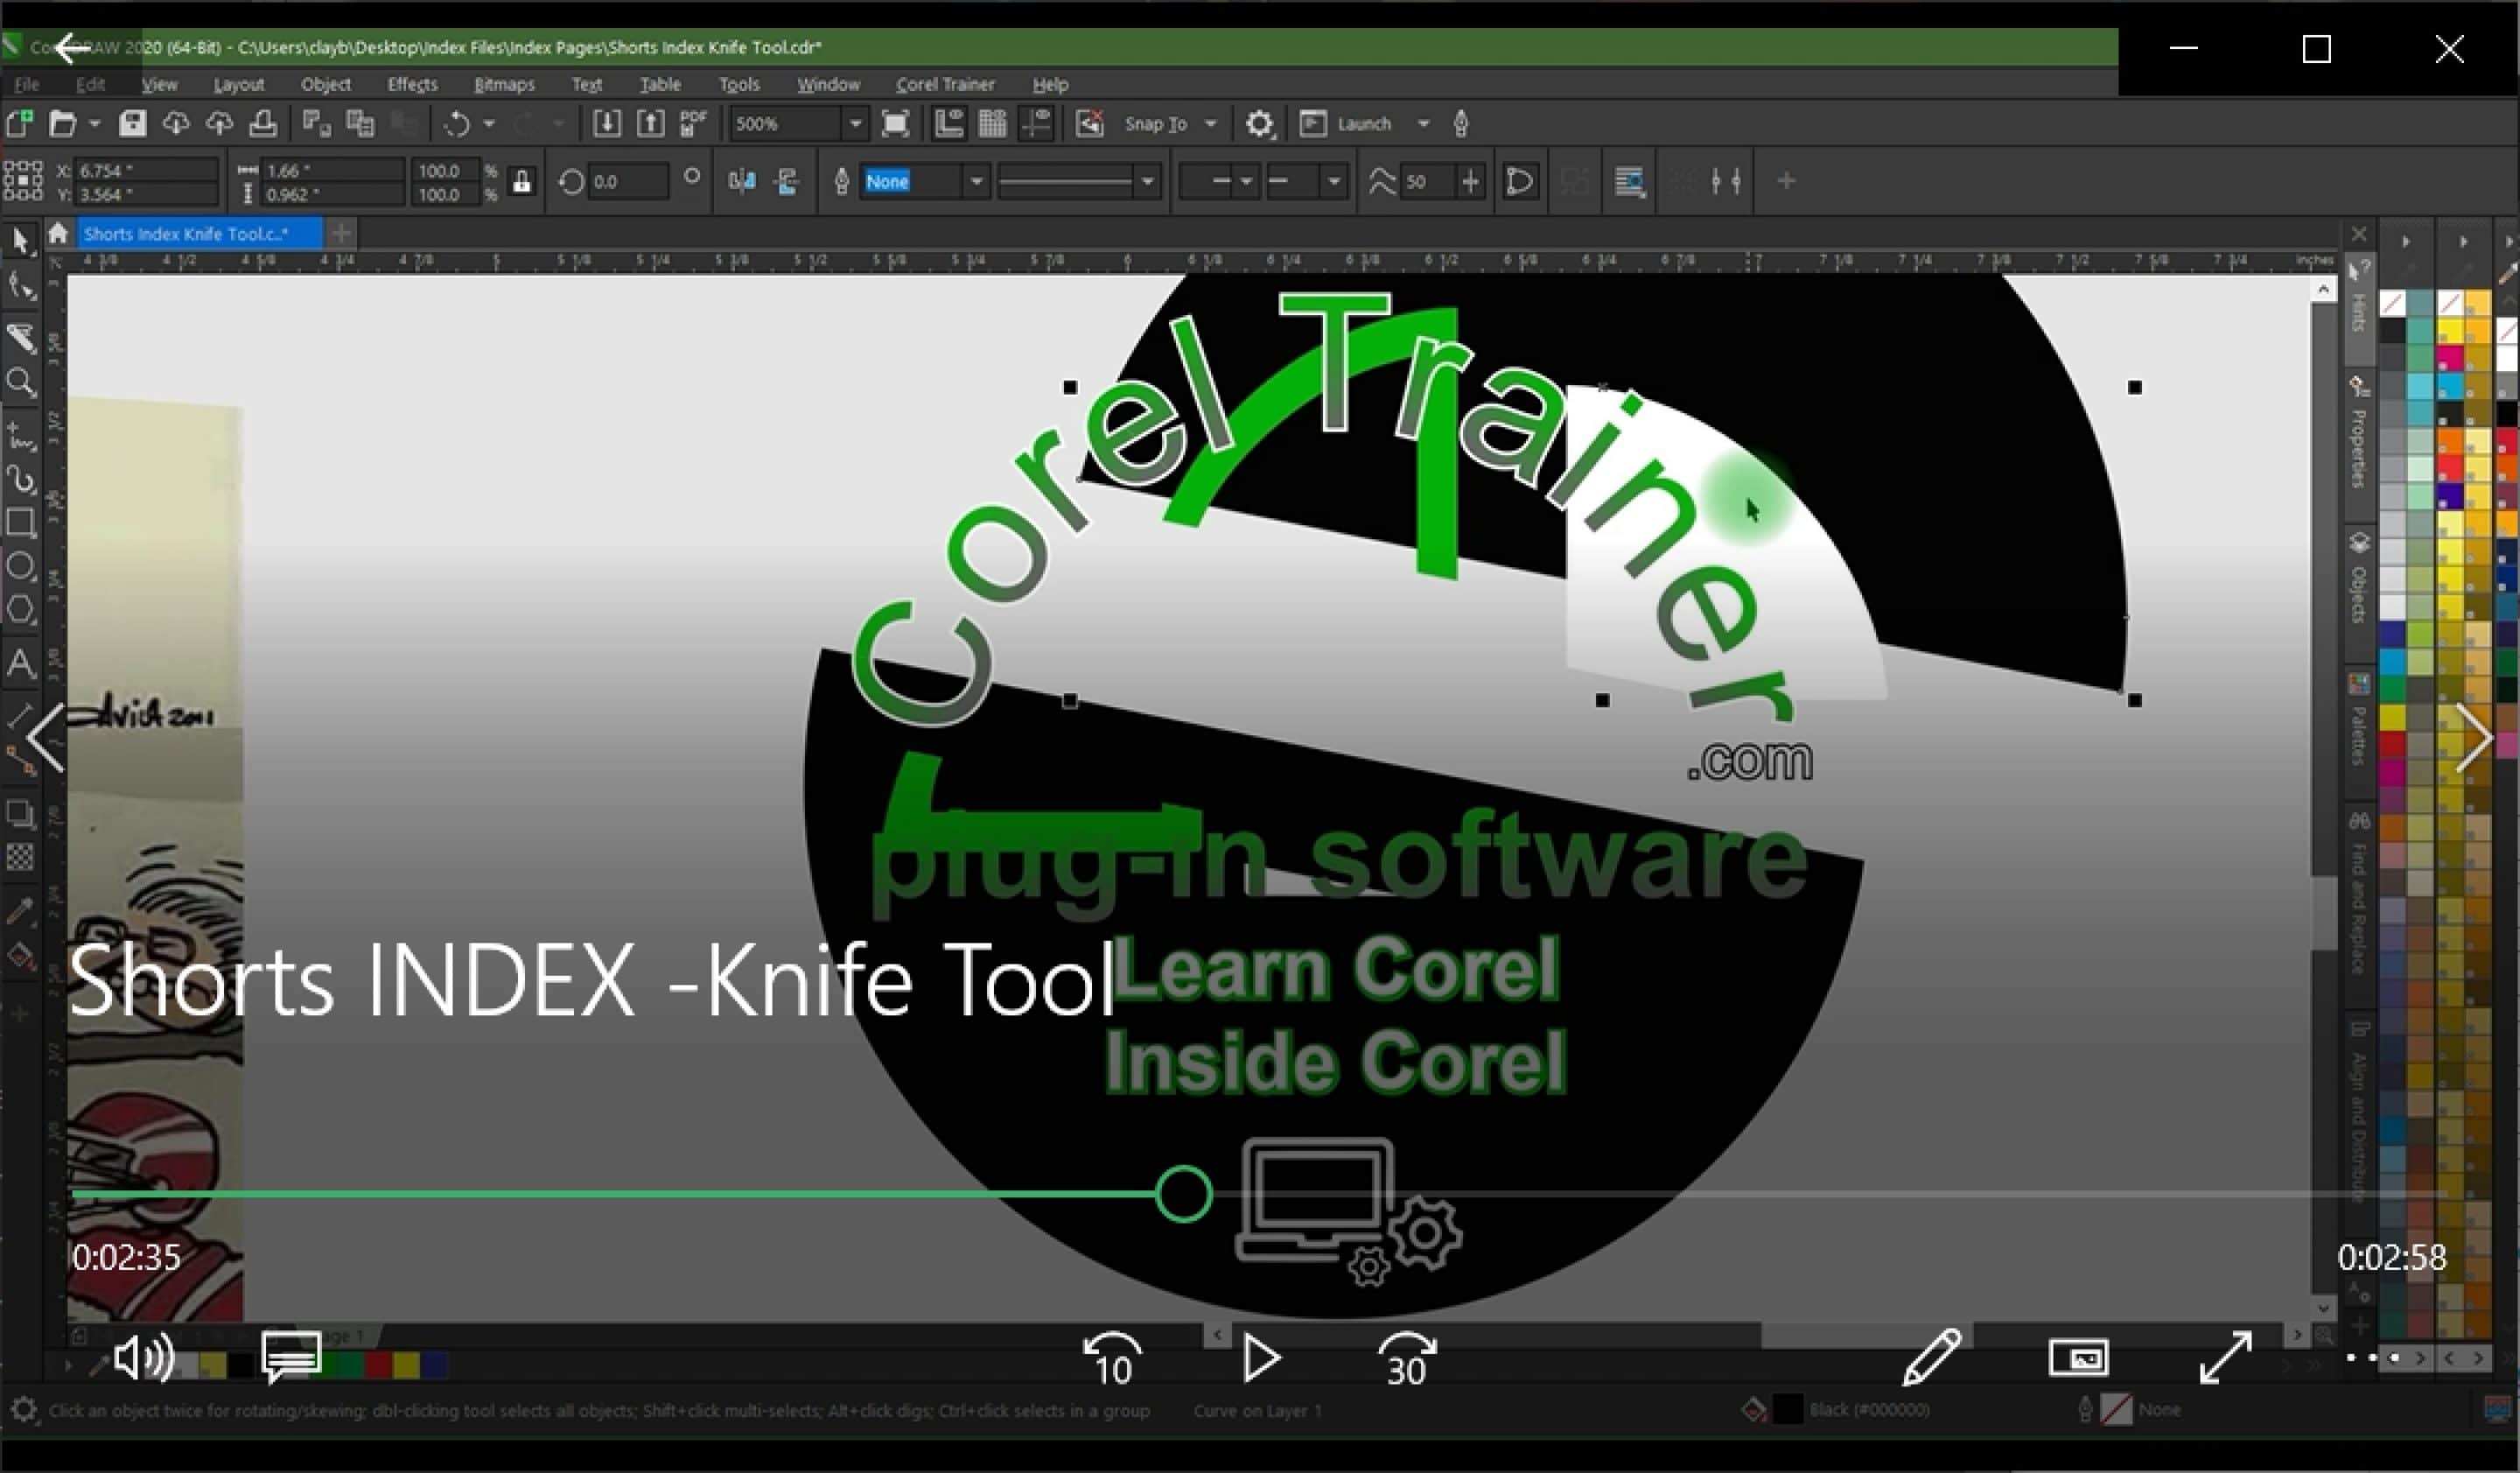The image size is (2520, 1473).
Task: Add new document tab plus button
Action: pos(341,234)
